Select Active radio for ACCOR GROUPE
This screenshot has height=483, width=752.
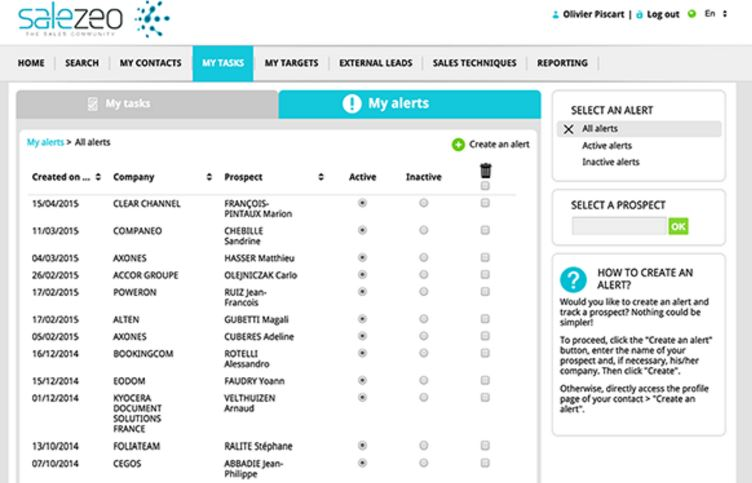tap(362, 275)
